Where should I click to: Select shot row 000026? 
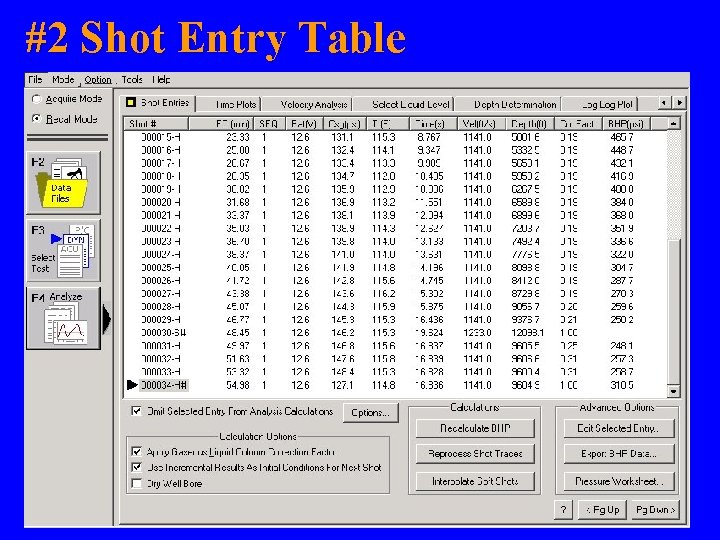[x=395, y=281]
